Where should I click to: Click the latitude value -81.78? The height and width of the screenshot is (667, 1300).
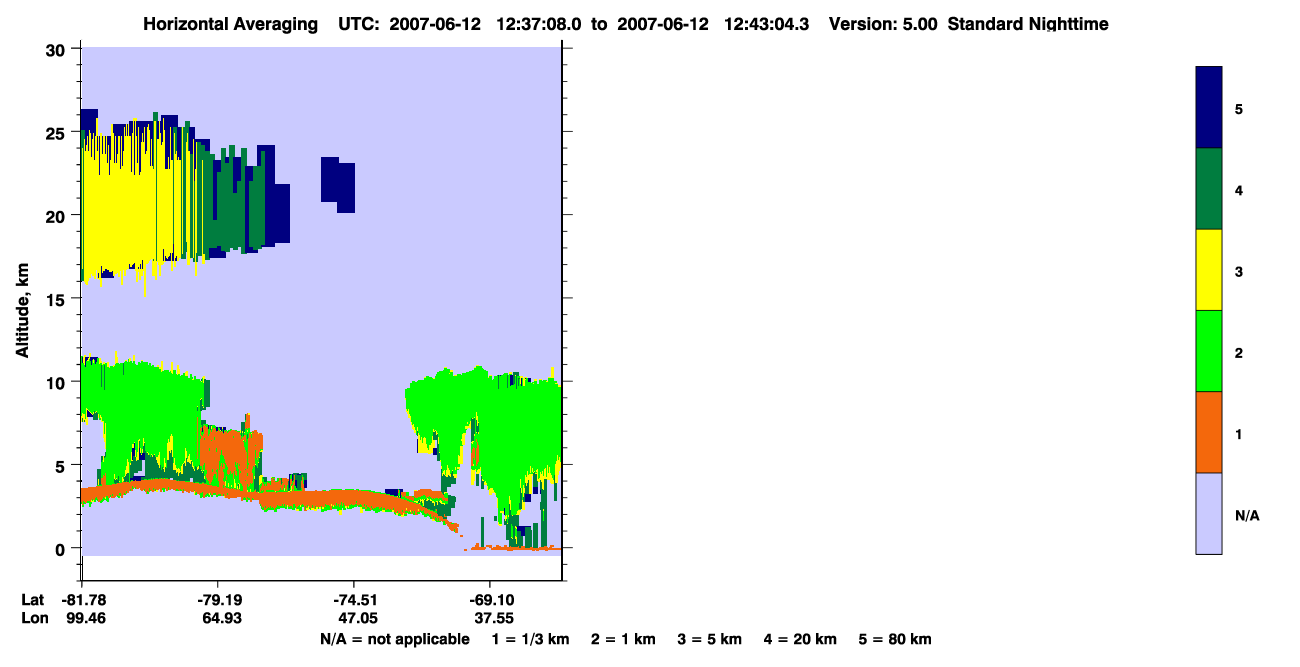pos(82,600)
